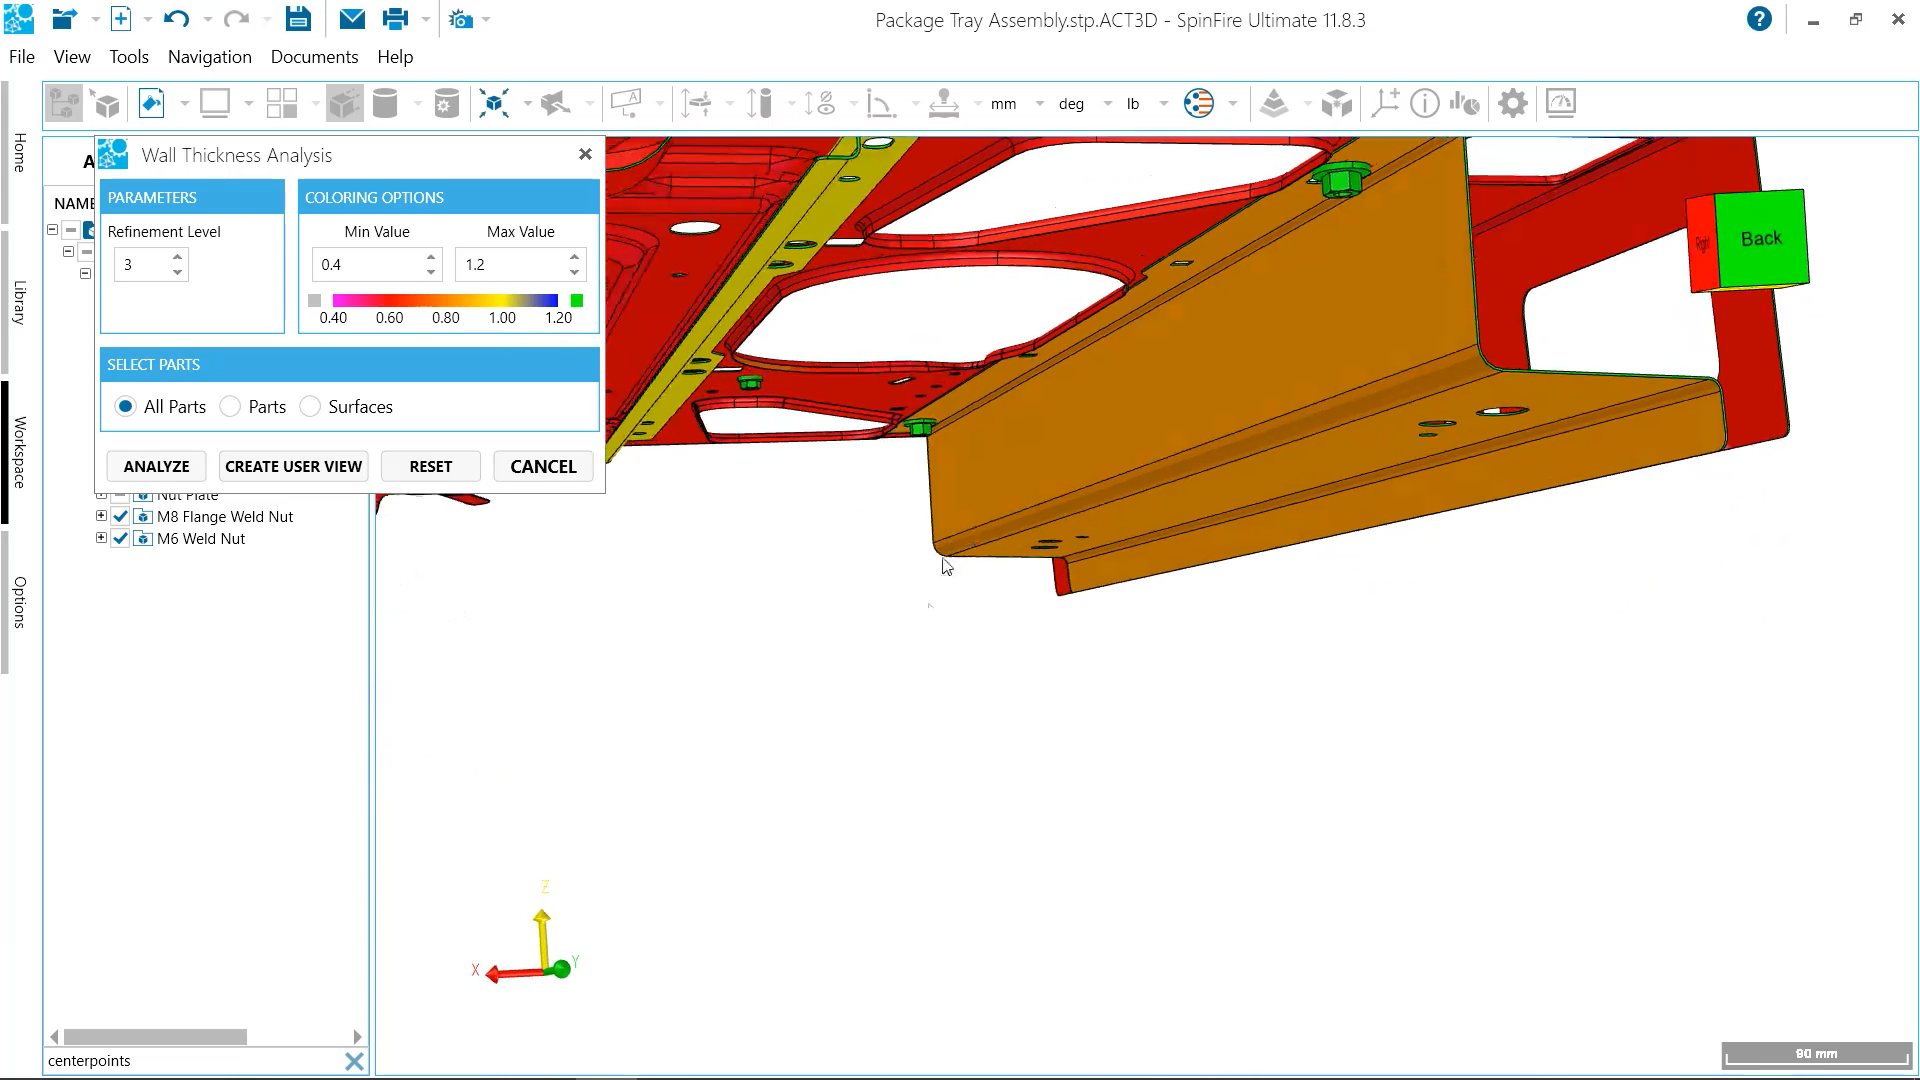
Task: Click the CREATE USER VIEW button
Action: point(293,466)
